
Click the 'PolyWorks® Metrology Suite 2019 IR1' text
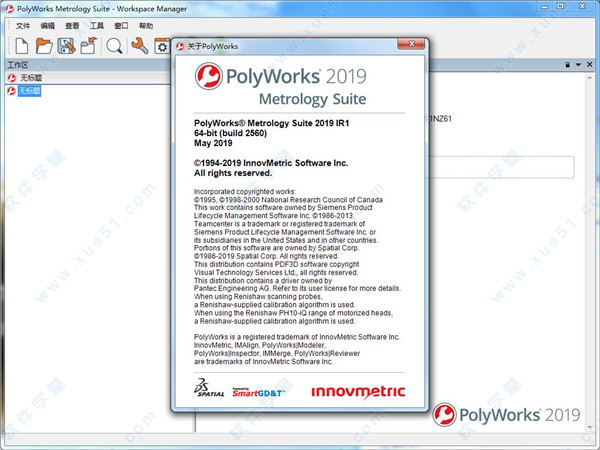click(x=271, y=123)
